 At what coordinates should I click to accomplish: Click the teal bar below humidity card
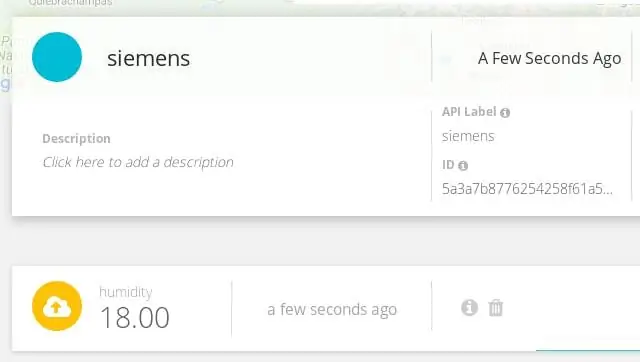(x=588, y=351)
